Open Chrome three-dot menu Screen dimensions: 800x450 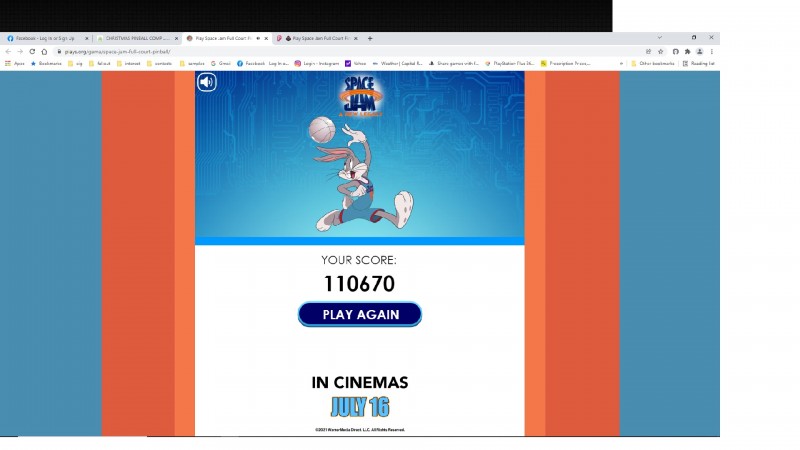(712, 52)
